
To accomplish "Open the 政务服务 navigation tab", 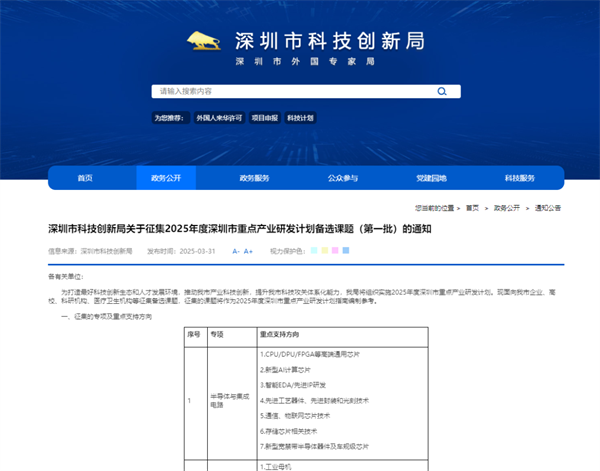I will [254, 178].
